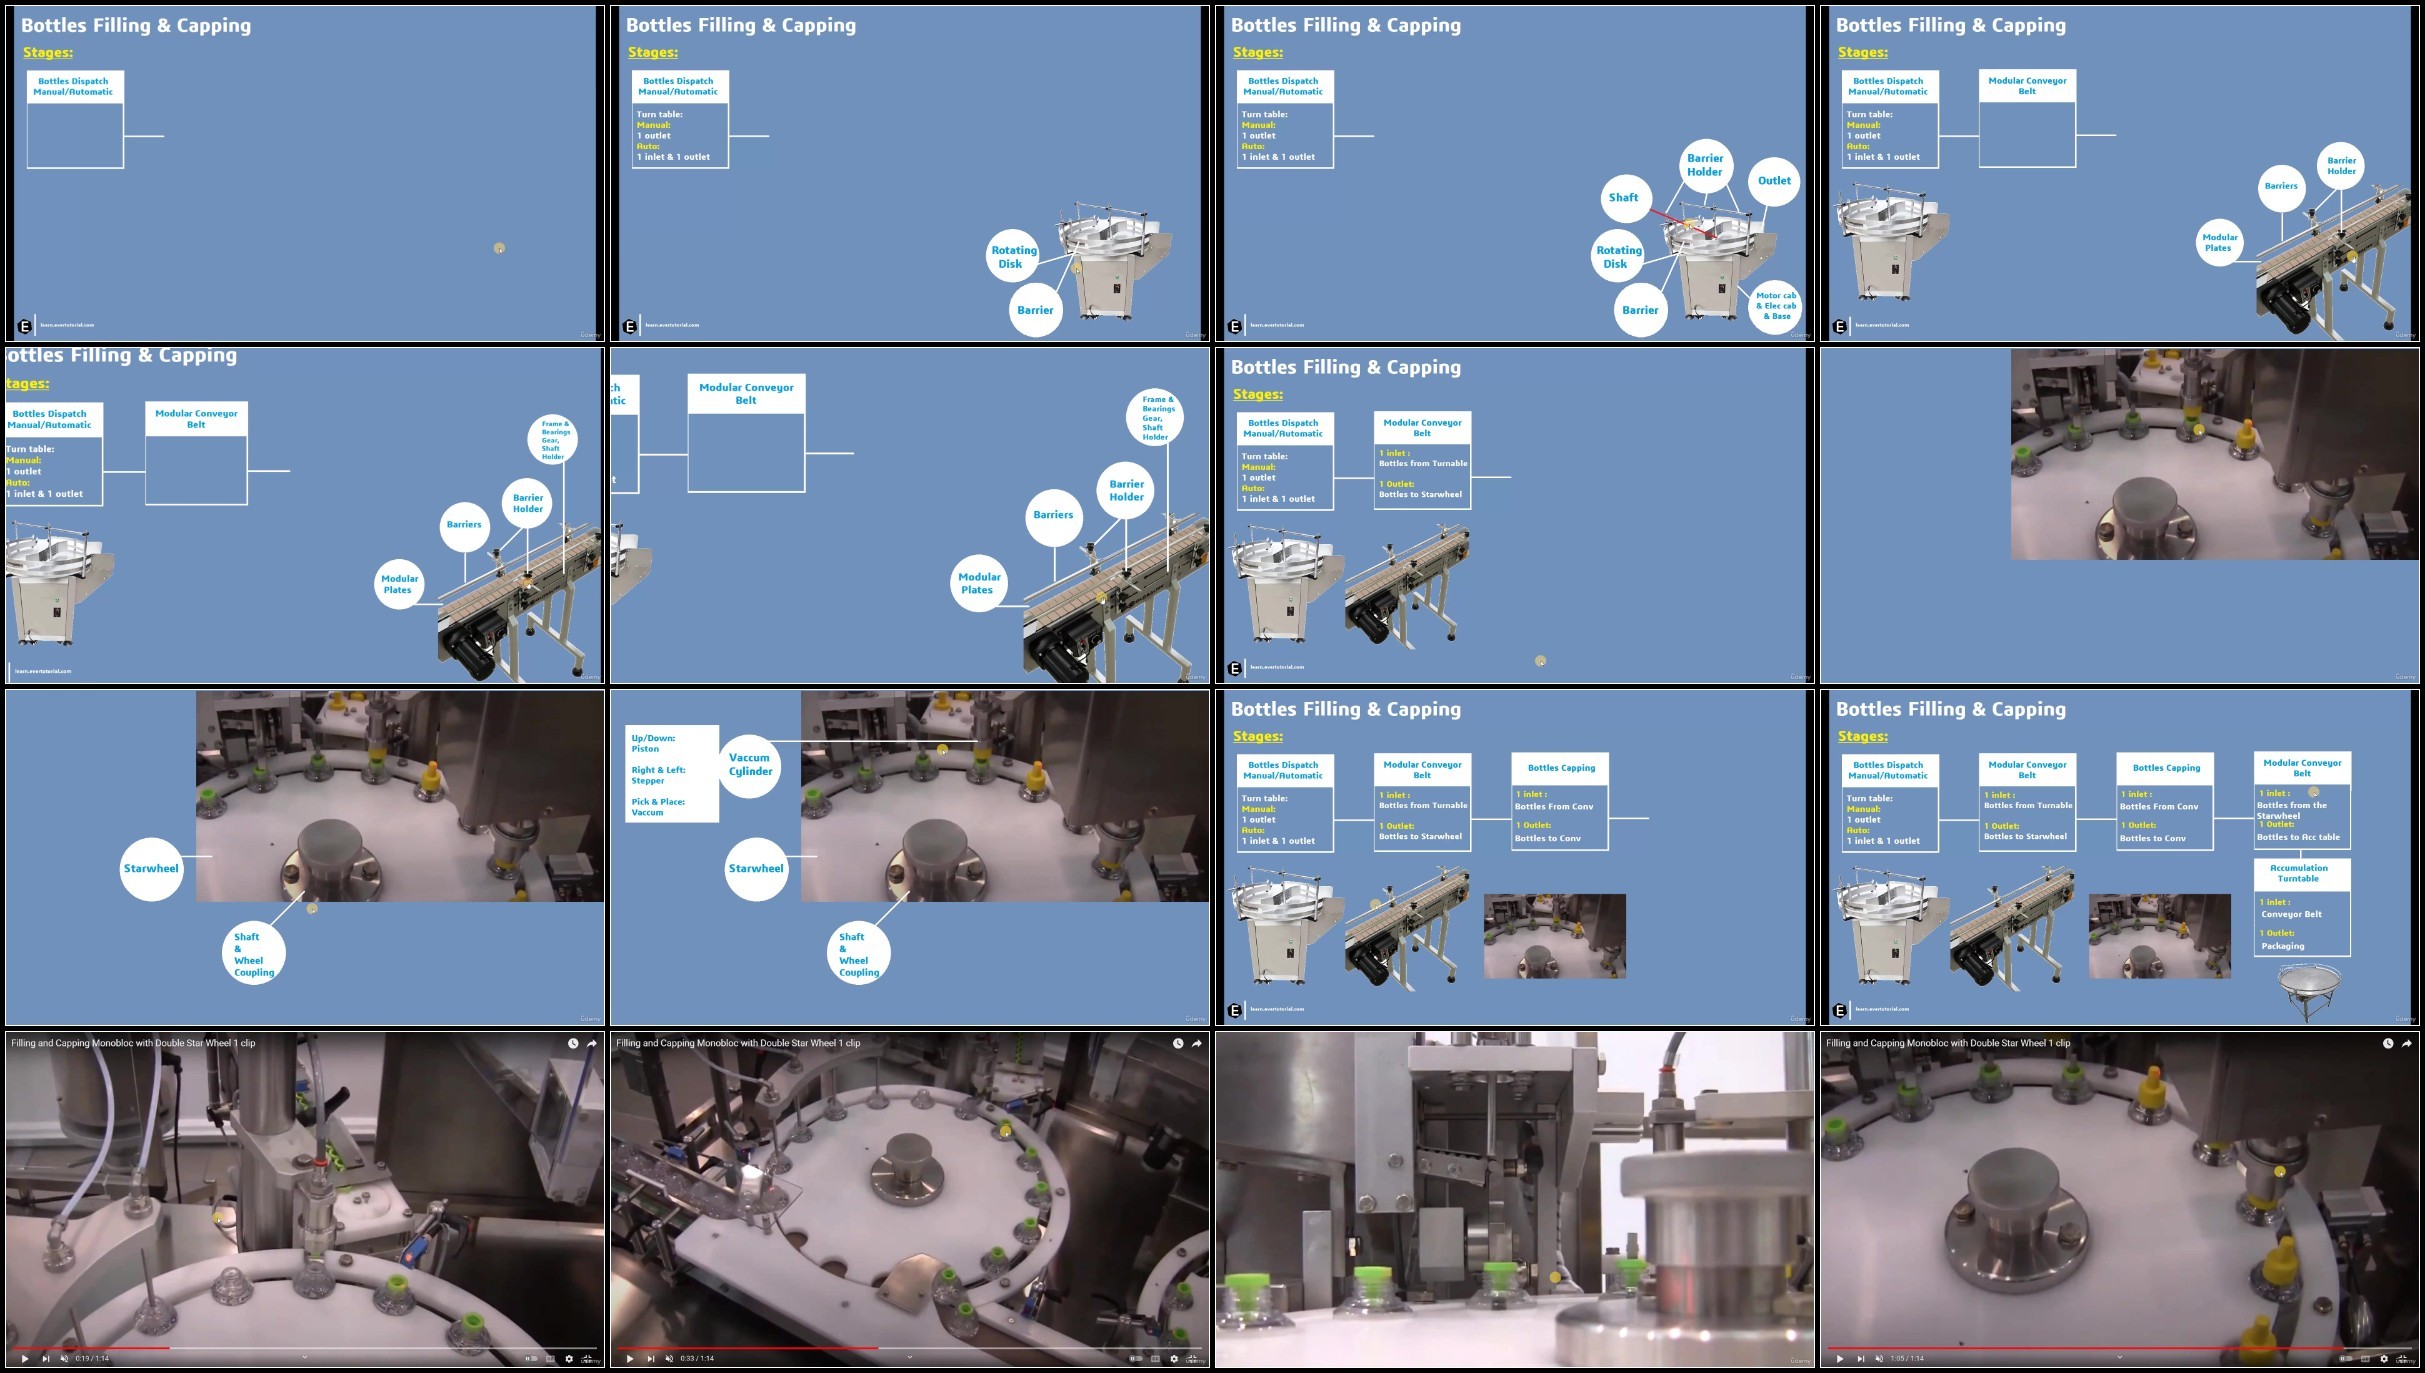Click Share arrow in the 0:33 player

[1197, 1043]
